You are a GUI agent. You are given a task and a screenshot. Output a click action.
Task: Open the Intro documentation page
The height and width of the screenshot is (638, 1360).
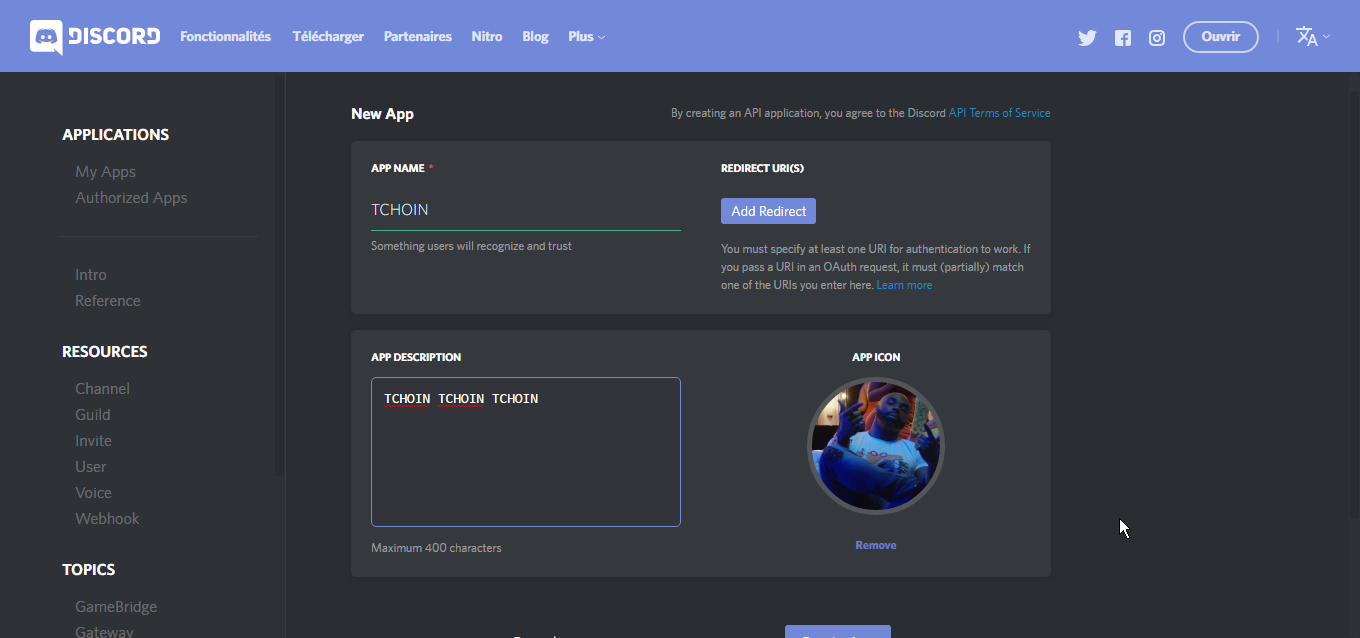click(91, 275)
